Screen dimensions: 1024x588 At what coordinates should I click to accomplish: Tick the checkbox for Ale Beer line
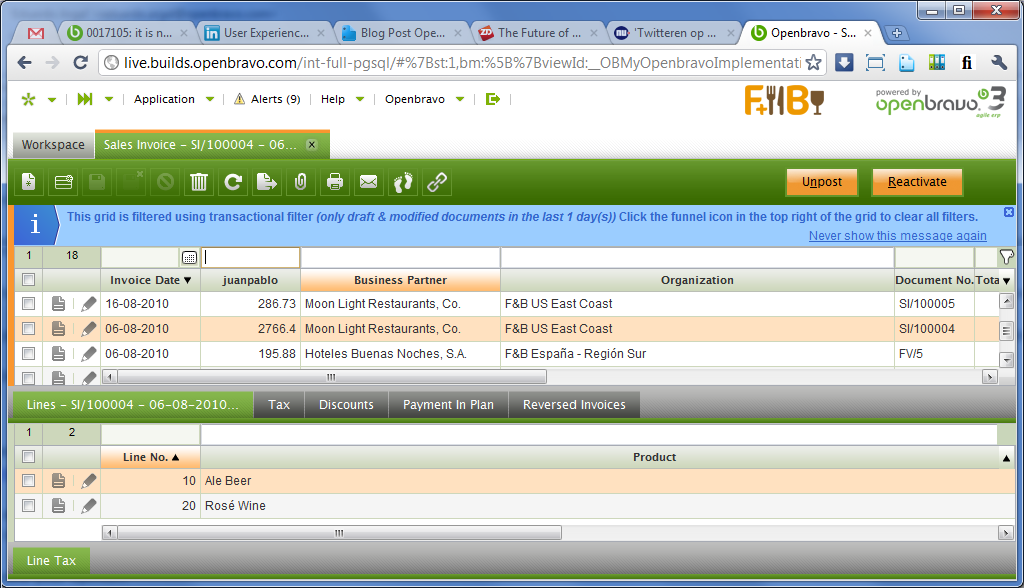click(28, 480)
